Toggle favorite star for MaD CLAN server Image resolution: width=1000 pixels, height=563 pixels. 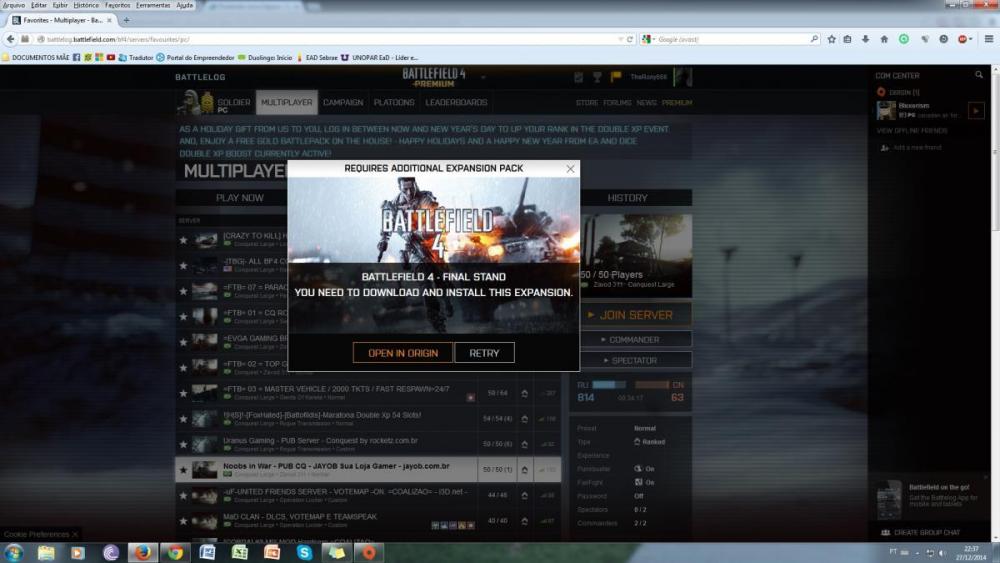[183, 521]
